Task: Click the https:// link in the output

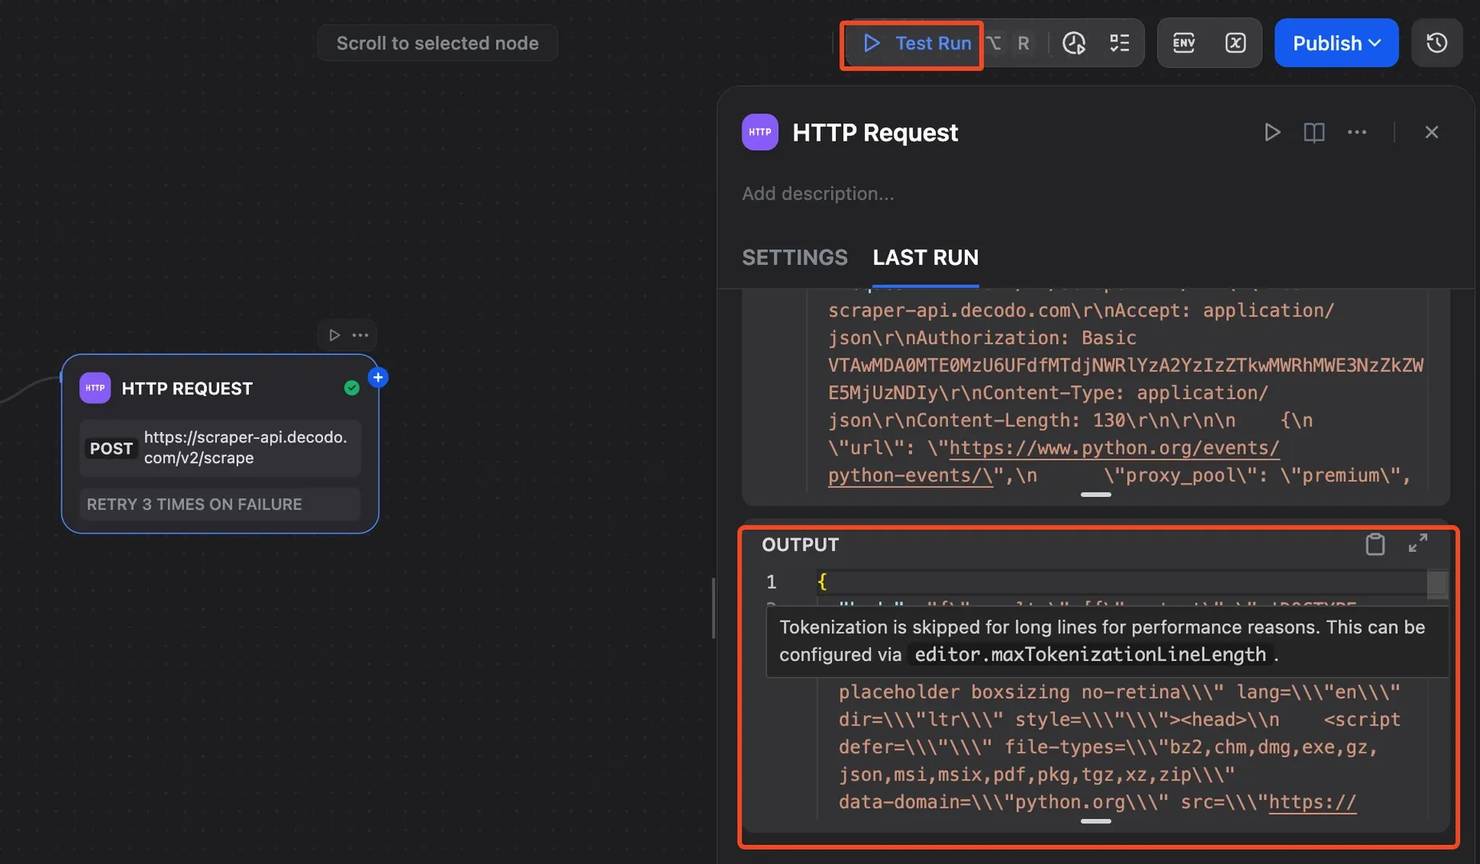Action: point(1312,802)
